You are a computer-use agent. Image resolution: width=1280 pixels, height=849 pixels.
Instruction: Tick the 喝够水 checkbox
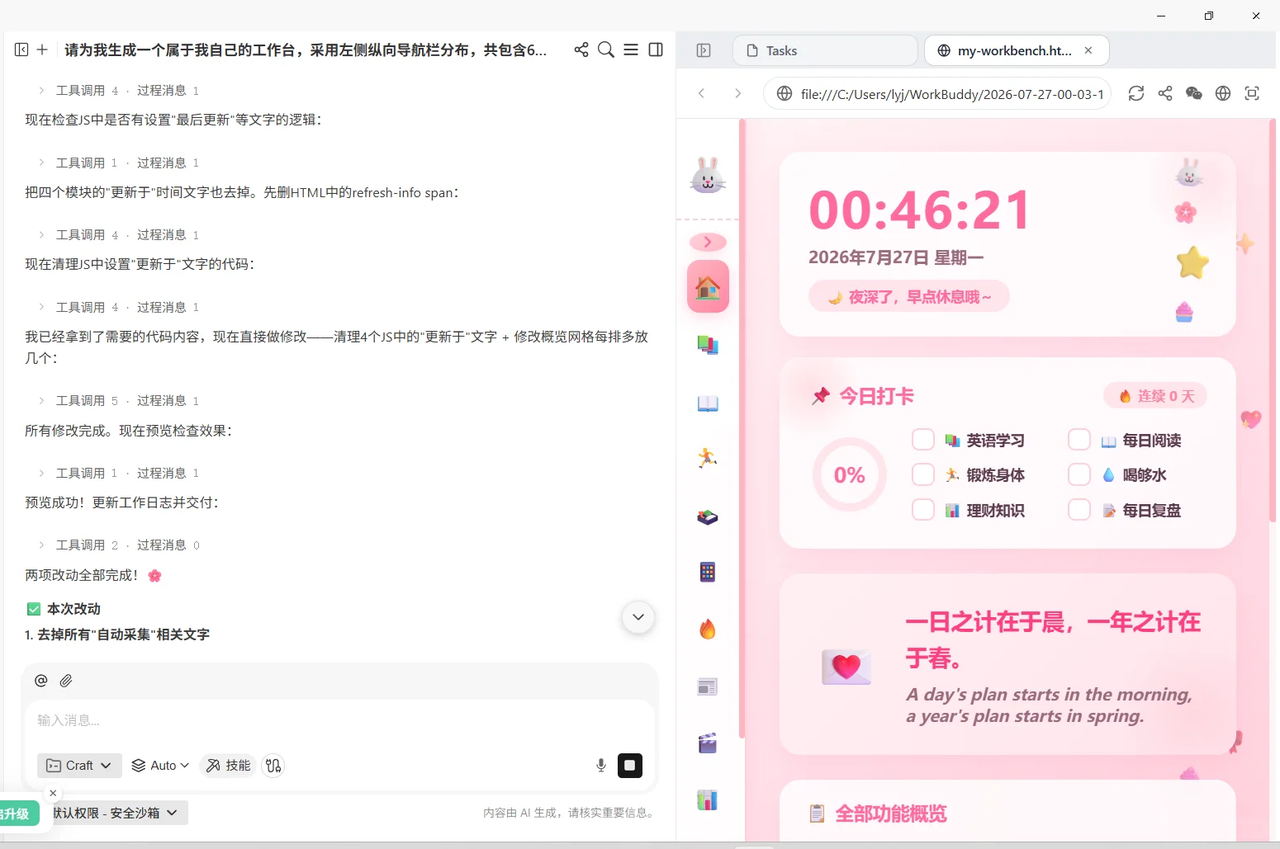click(x=1079, y=475)
